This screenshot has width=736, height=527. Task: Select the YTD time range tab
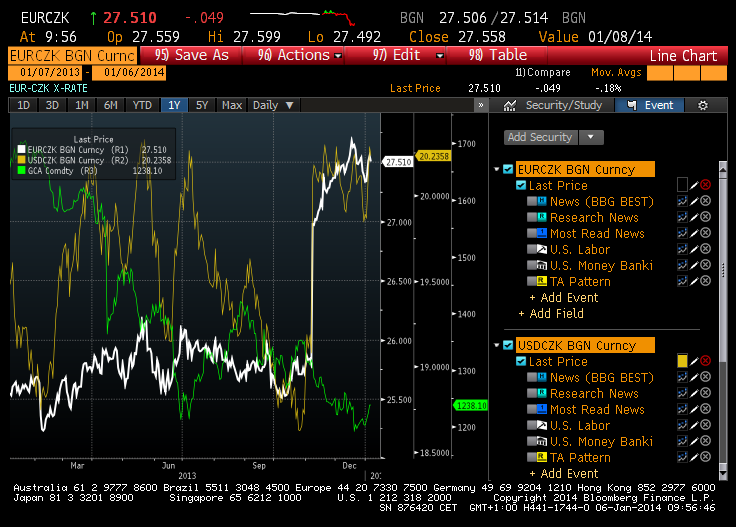tap(142, 105)
